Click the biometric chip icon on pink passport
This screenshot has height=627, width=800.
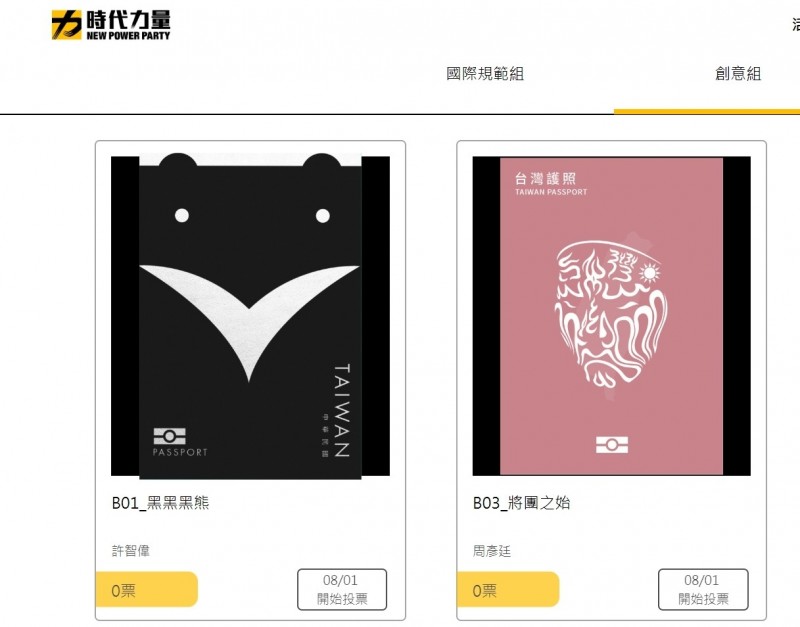612,444
